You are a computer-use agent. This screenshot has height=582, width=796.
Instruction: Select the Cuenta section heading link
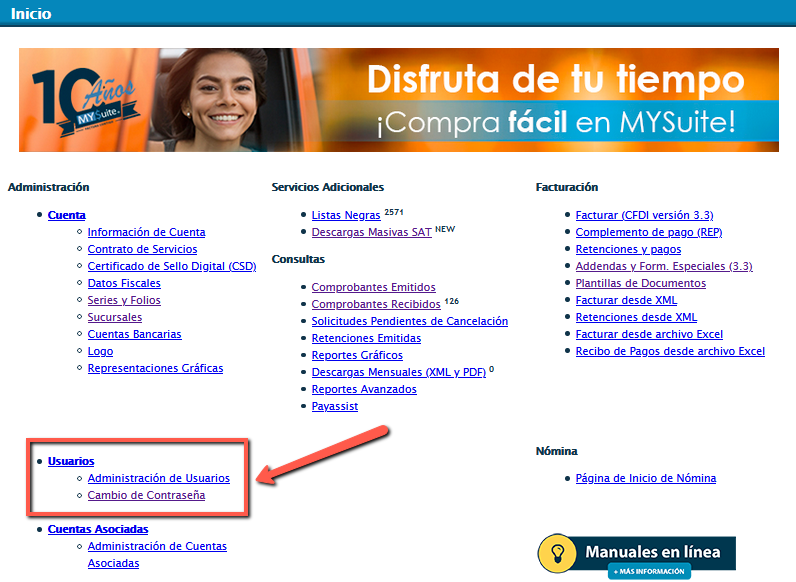click(66, 215)
